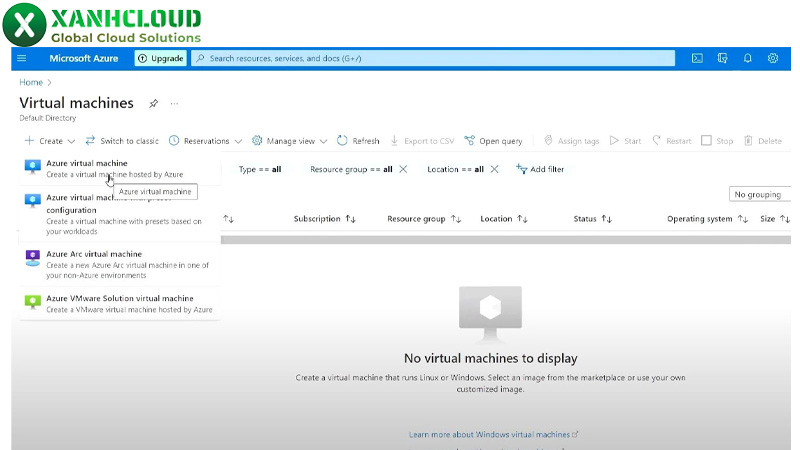This screenshot has width=800, height=450.
Task: Sort by the Subscription column
Action: [x=324, y=219]
